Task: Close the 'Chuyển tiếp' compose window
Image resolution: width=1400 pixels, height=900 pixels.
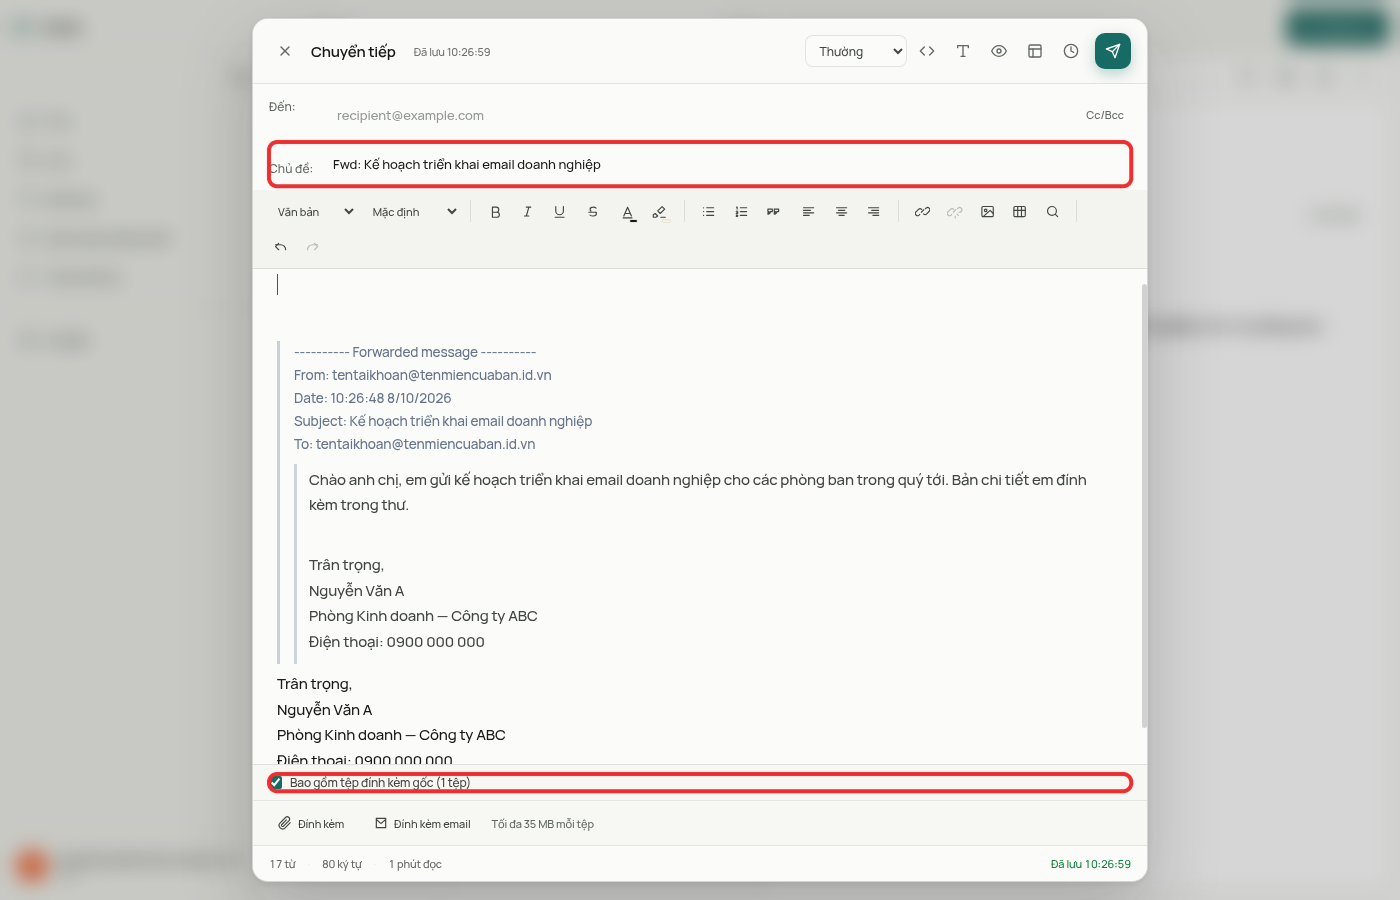Action: point(285,51)
